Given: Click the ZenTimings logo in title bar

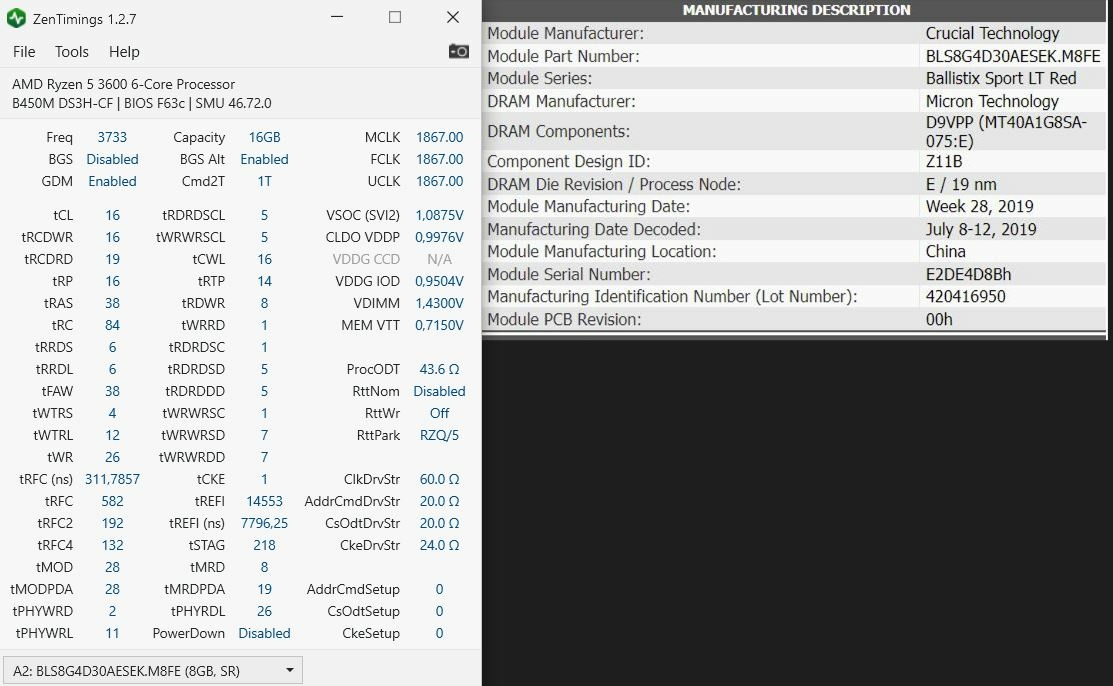Looking at the screenshot, I should pos(16,18).
